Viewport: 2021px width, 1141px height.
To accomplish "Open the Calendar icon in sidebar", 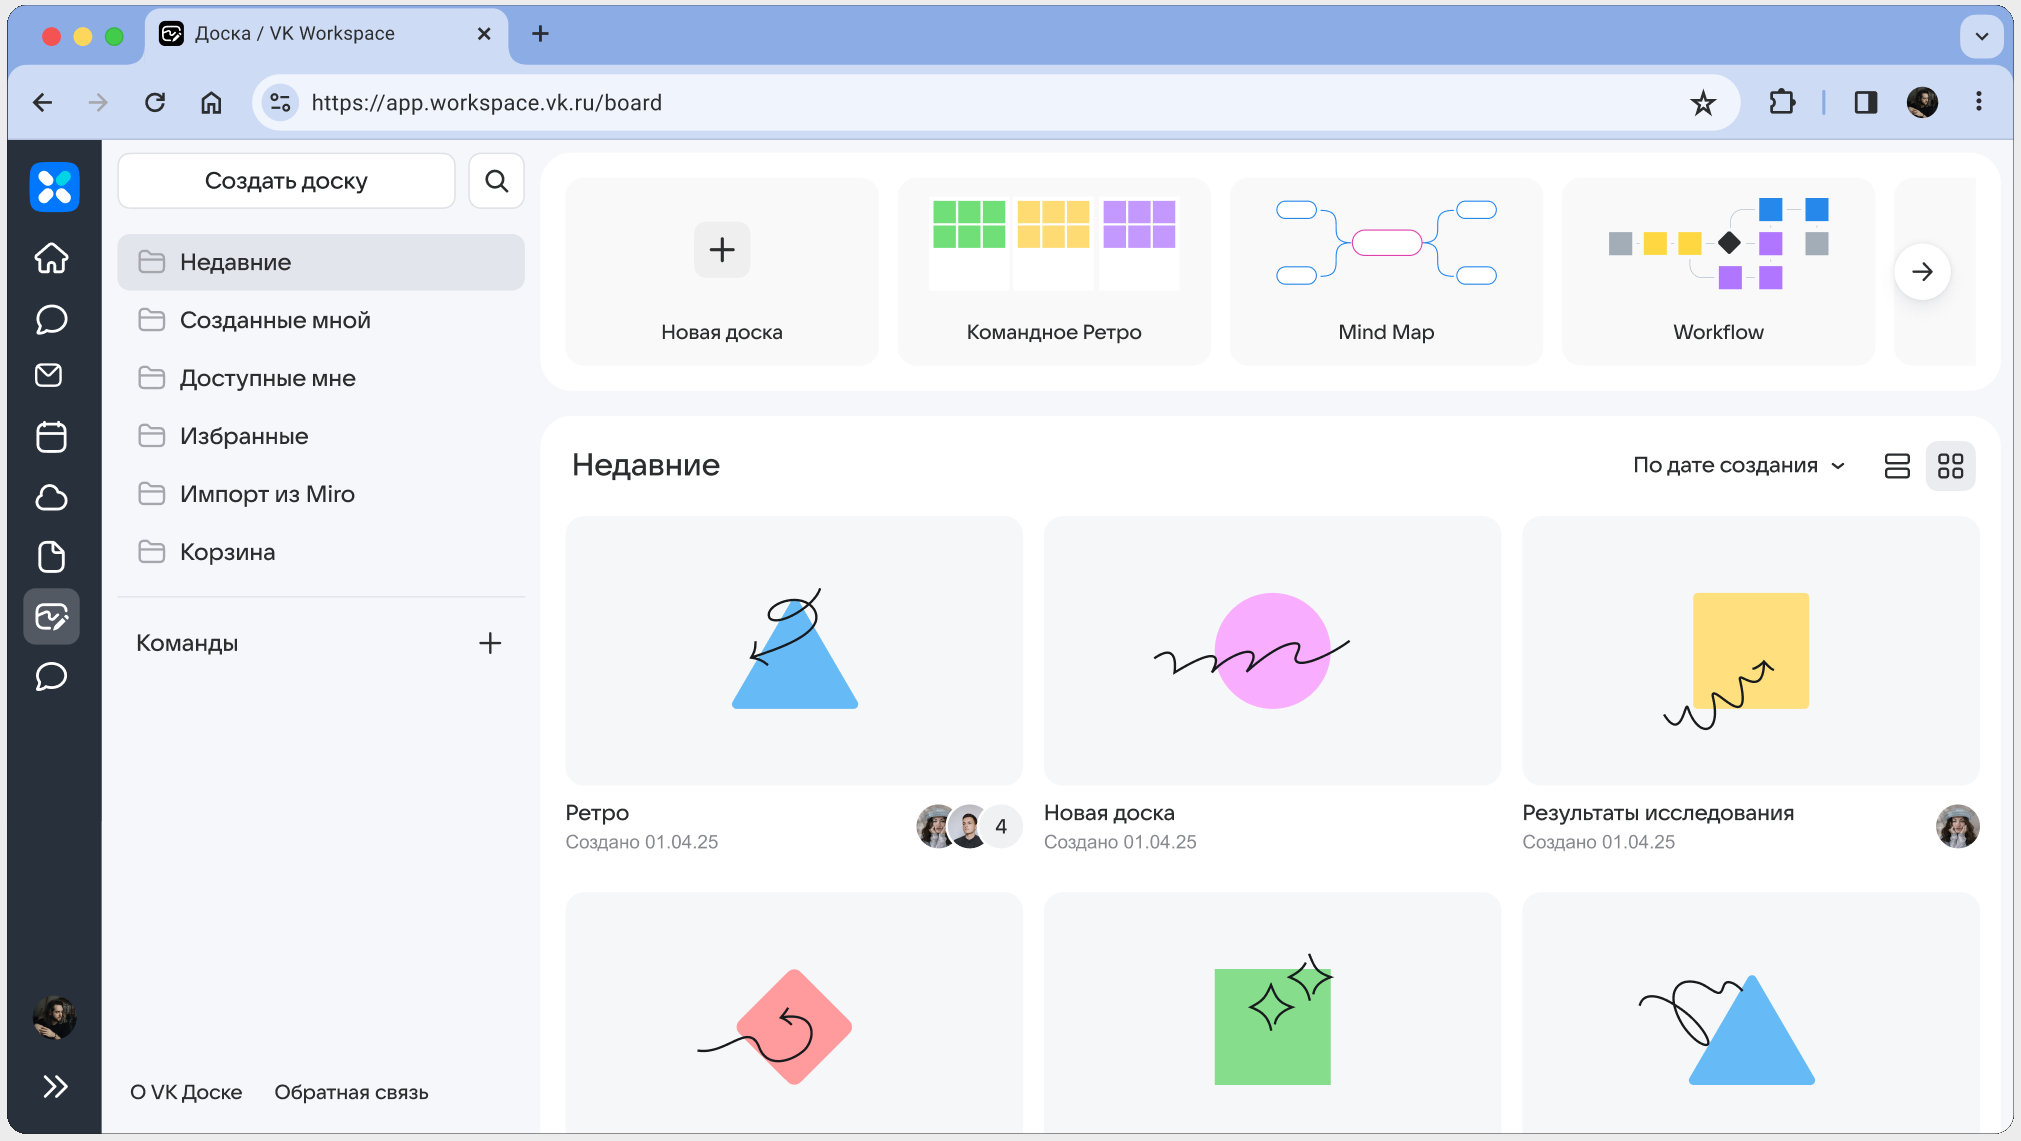I will [51, 437].
